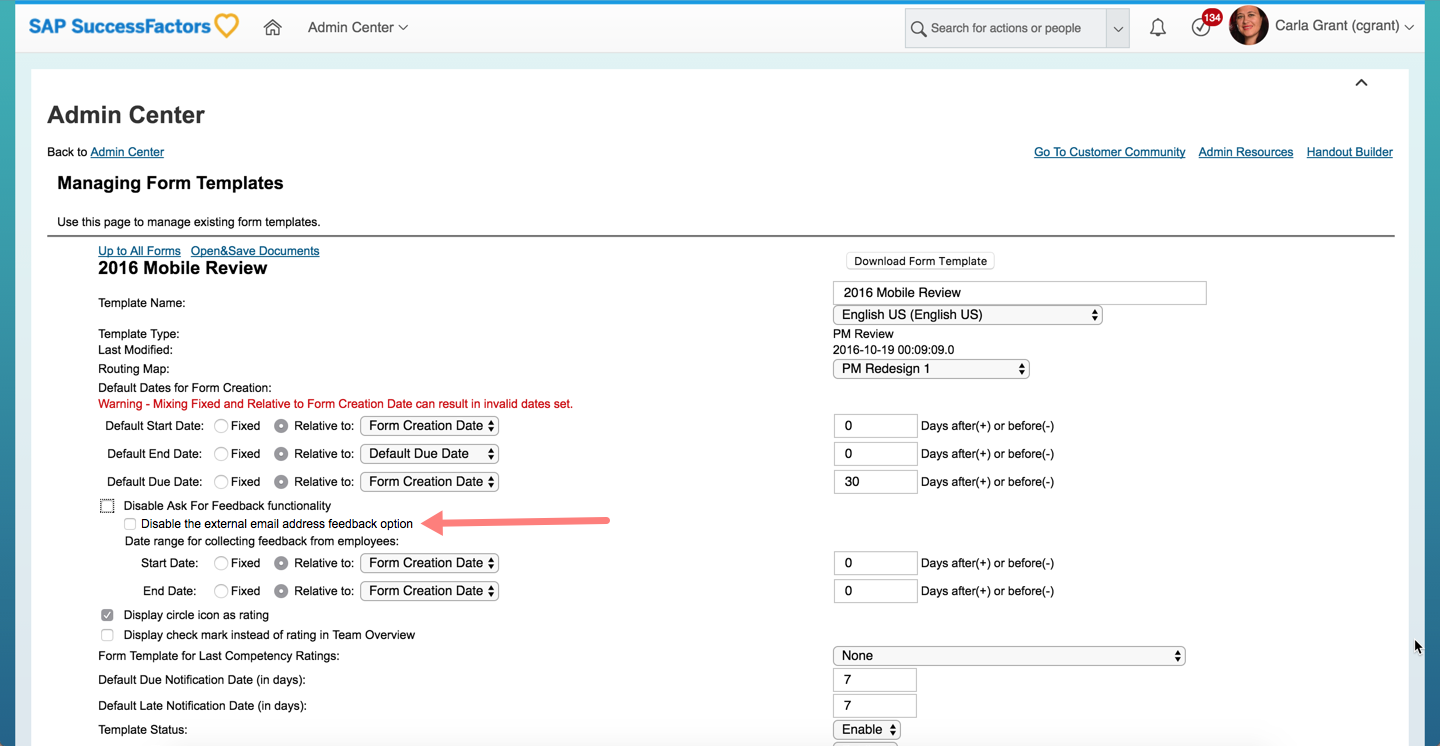Open the to-do checkmark with 134 badge
Viewport: 1440px width, 746px height.
click(1201, 28)
